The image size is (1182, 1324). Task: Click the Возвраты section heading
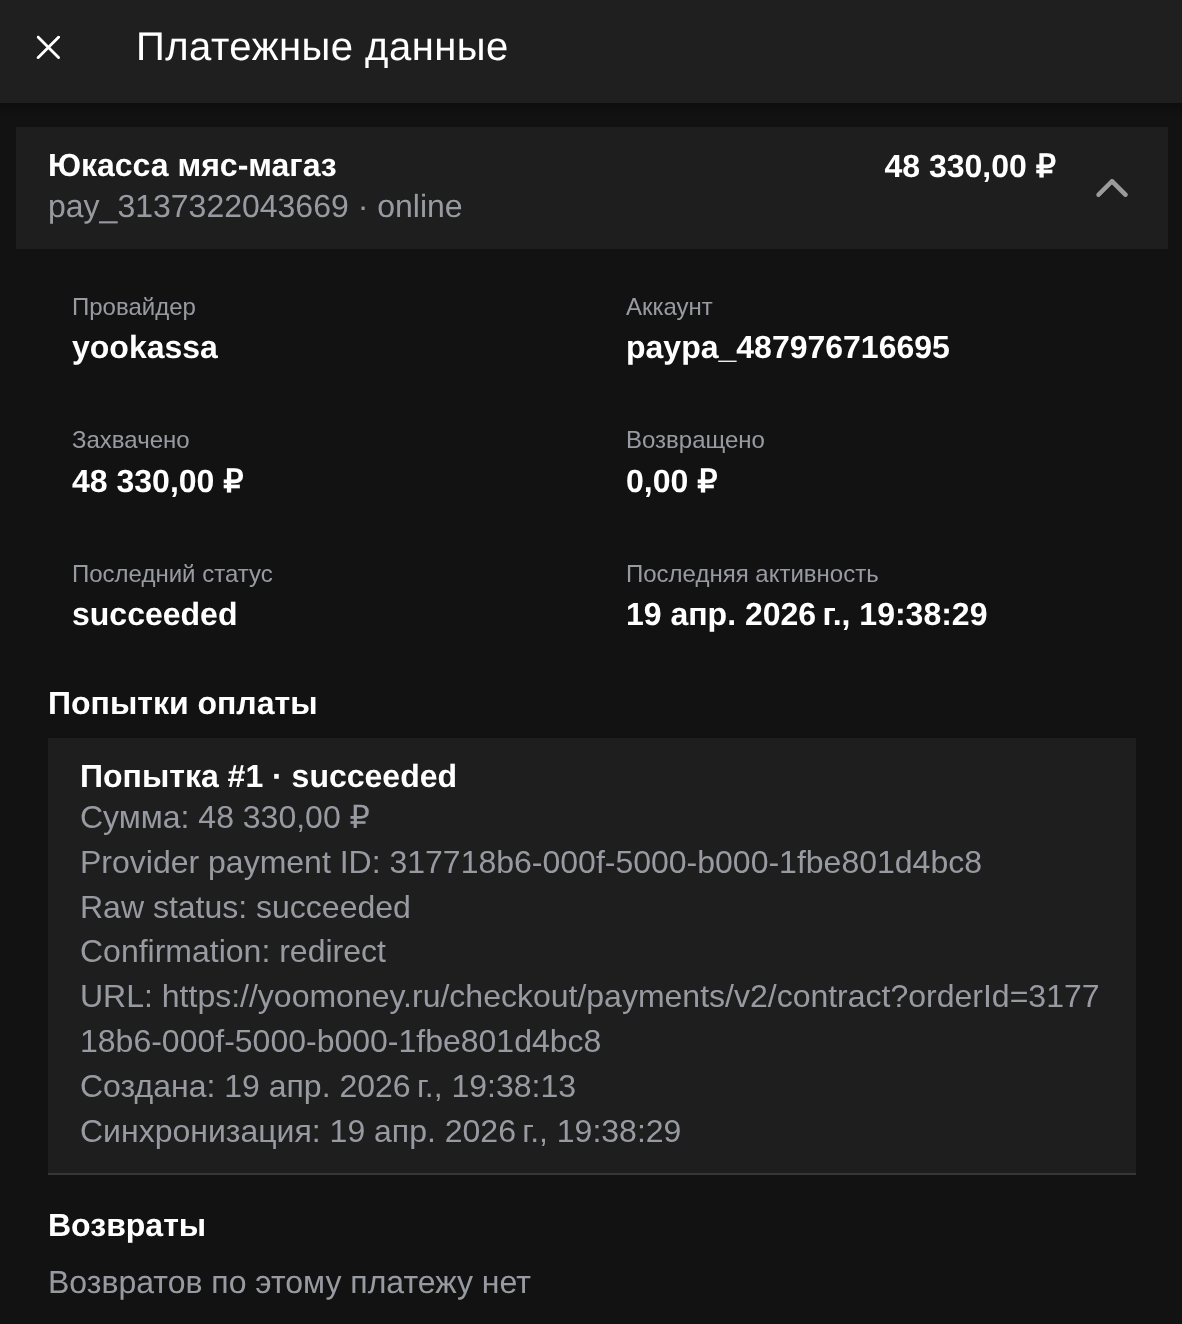126,1224
